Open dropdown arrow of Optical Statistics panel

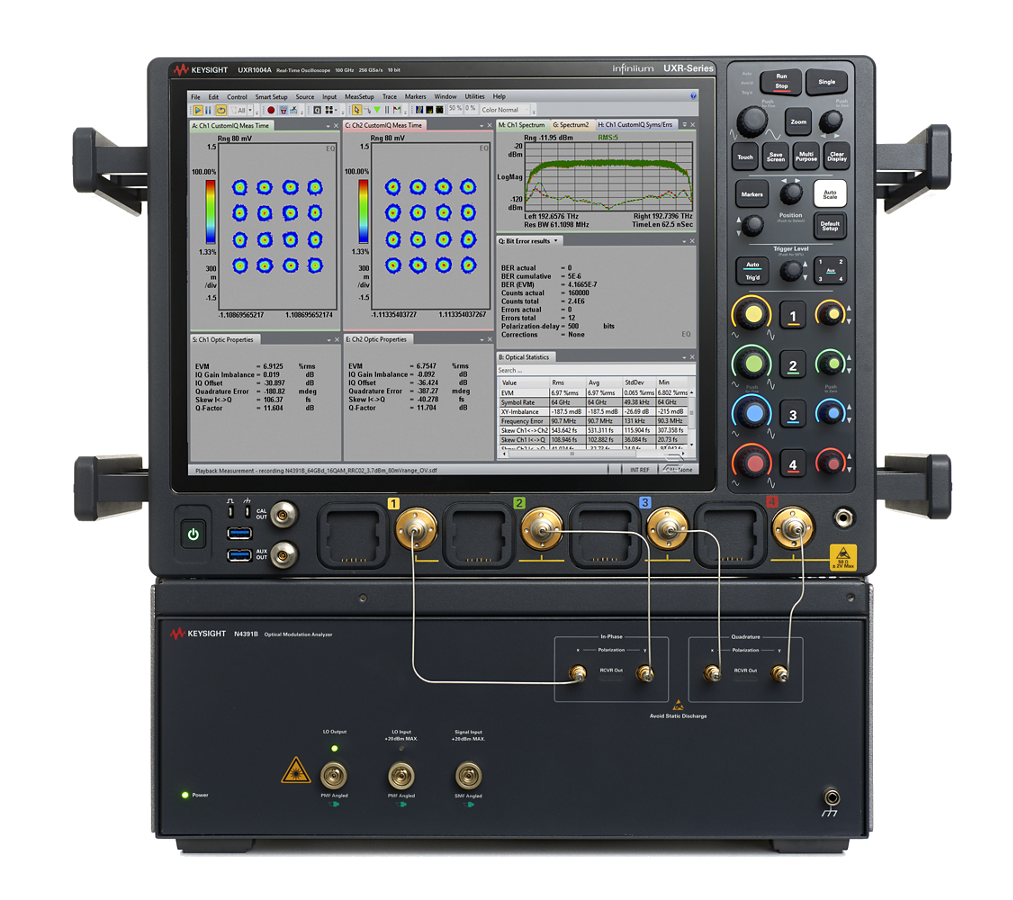[x=684, y=357]
